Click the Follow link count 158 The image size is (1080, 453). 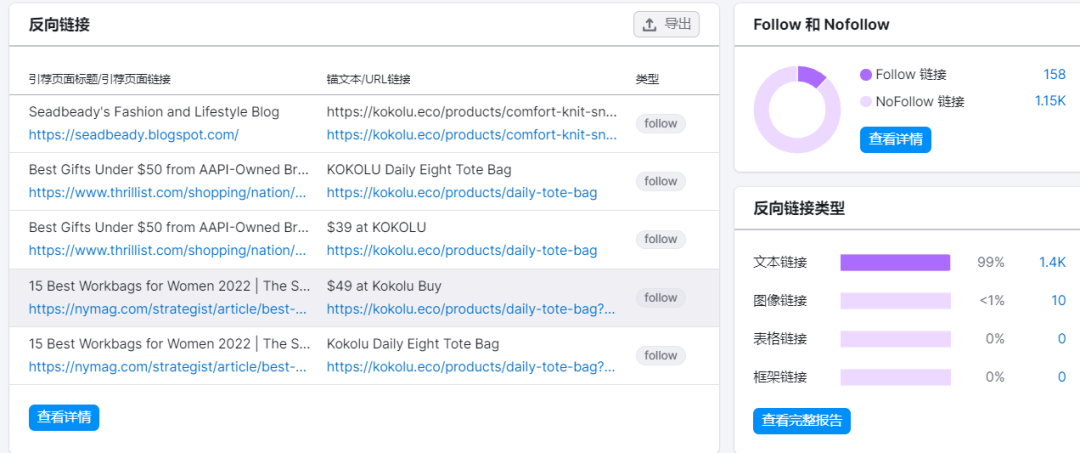[x=1054, y=75]
